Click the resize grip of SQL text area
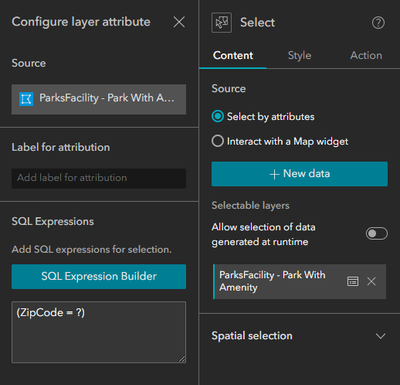Image resolution: width=400 pixels, height=385 pixels. (x=182, y=359)
